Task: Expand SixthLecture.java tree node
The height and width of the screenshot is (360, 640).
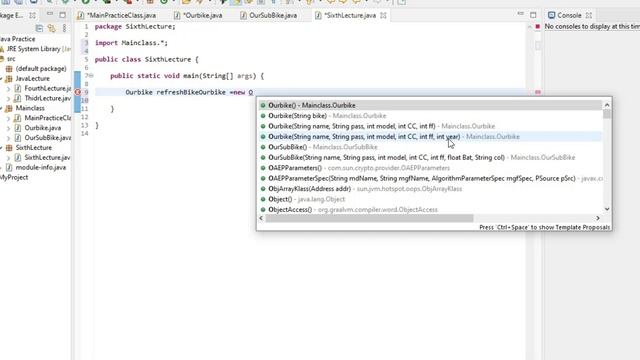Action: coord(8,158)
